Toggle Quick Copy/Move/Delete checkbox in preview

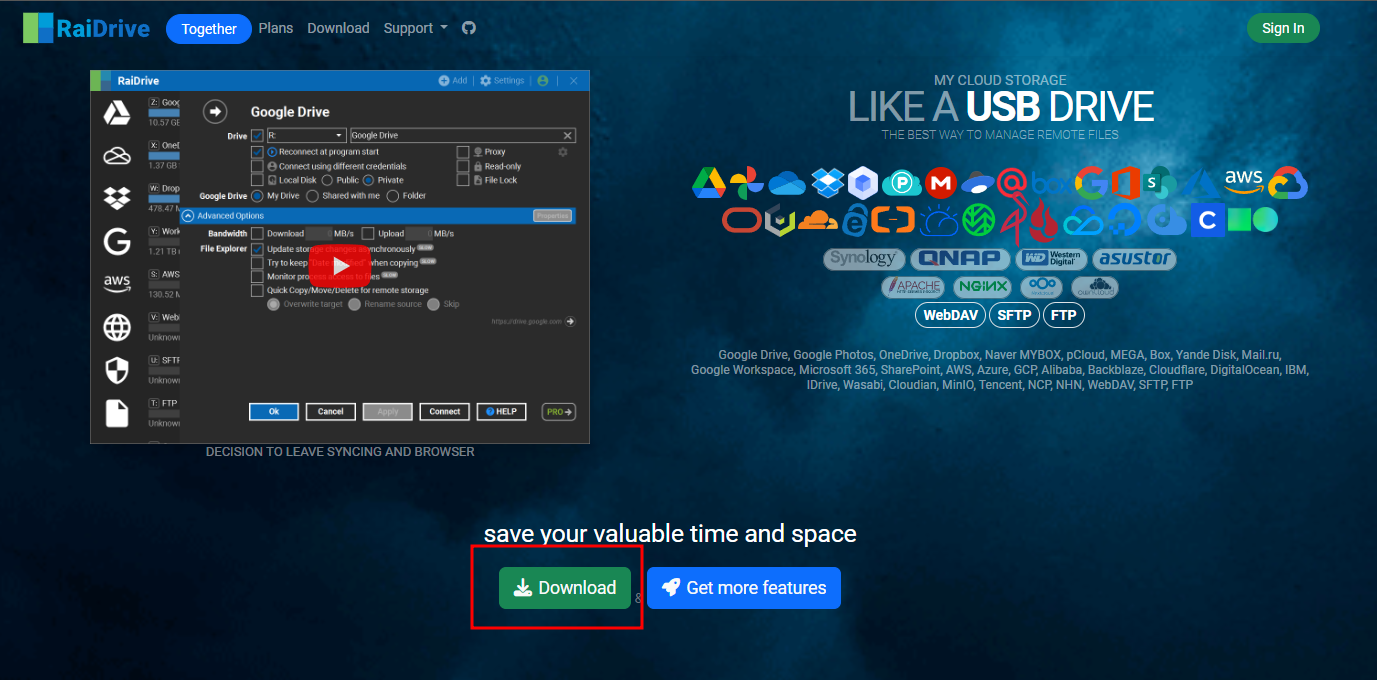point(257,290)
